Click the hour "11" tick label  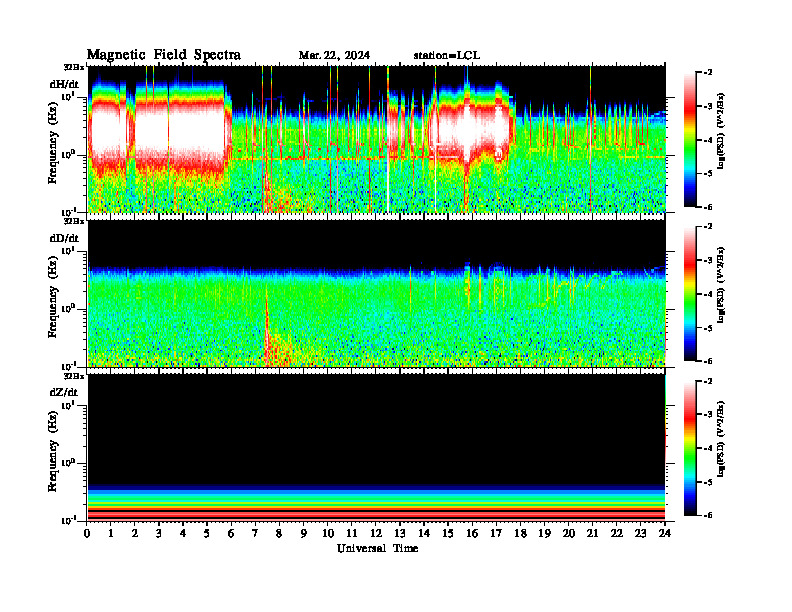click(x=352, y=533)
